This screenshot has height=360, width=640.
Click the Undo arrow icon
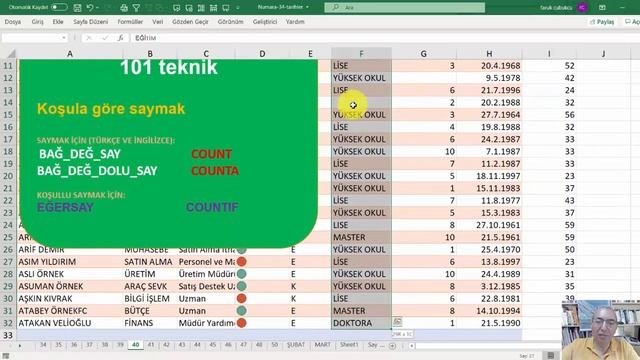89,7
